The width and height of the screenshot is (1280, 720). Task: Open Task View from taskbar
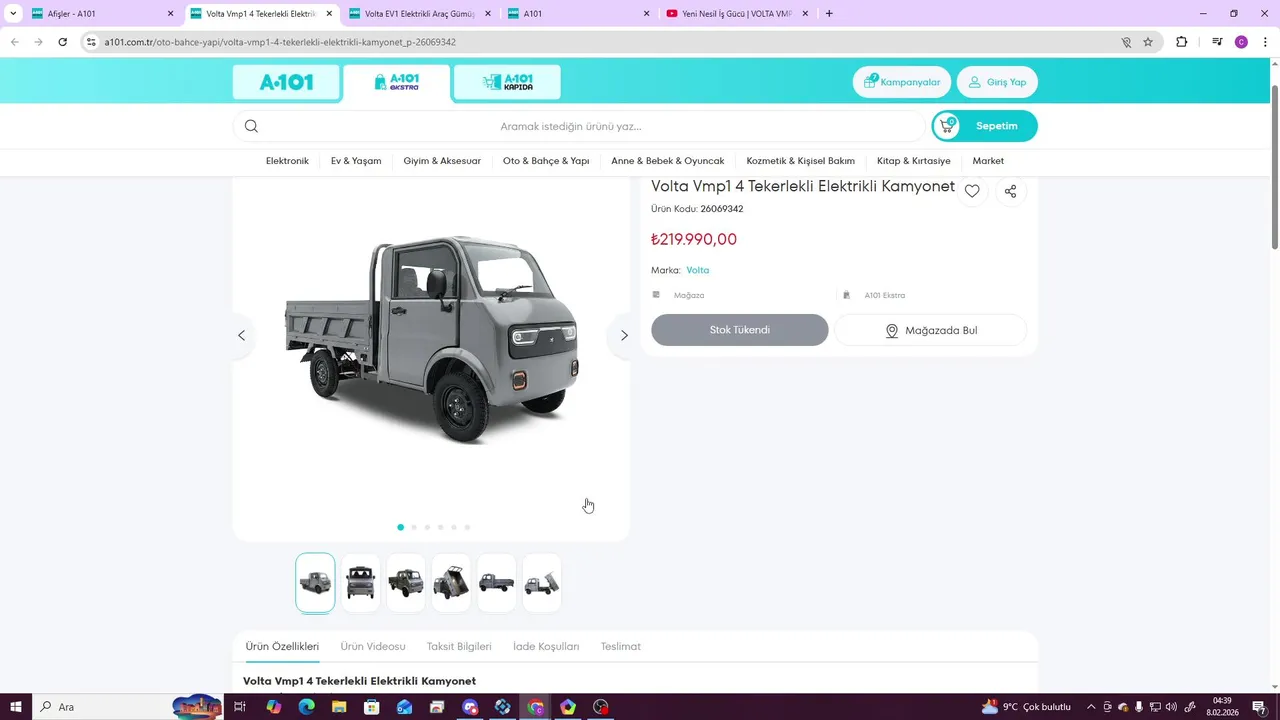(x=240, y=707)
